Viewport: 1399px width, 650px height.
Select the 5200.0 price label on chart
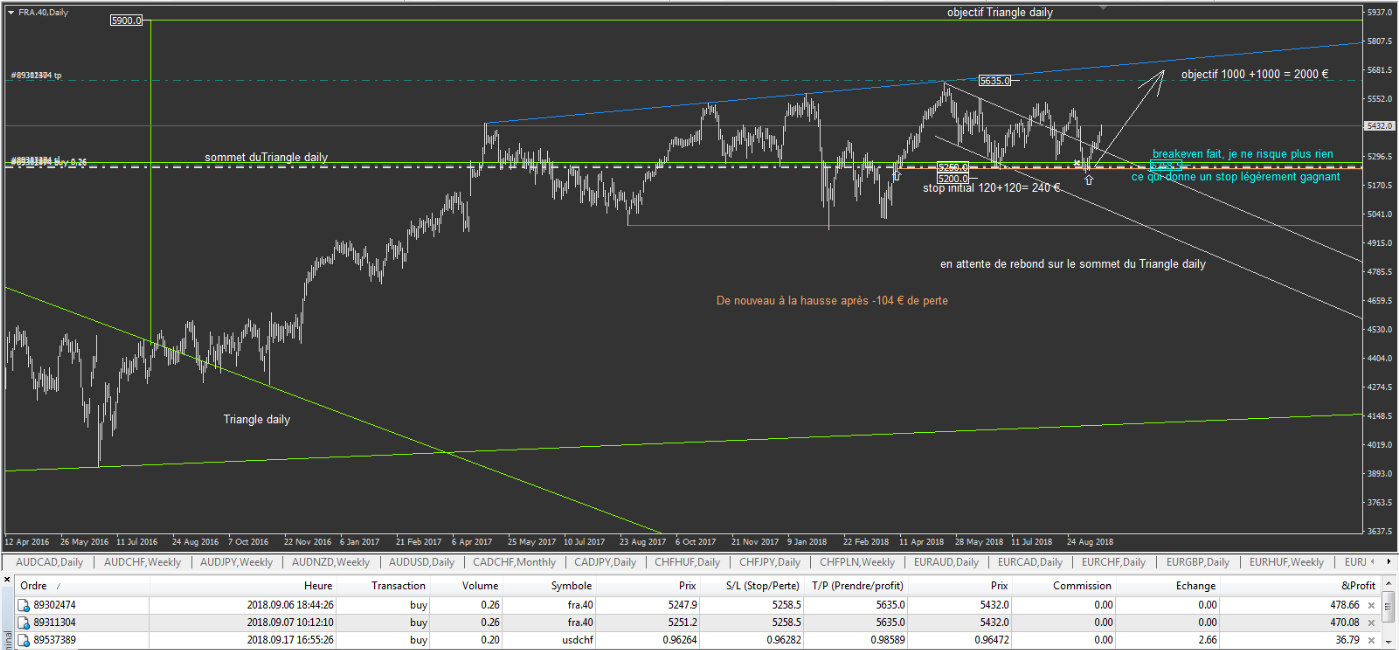pos(954,177)
